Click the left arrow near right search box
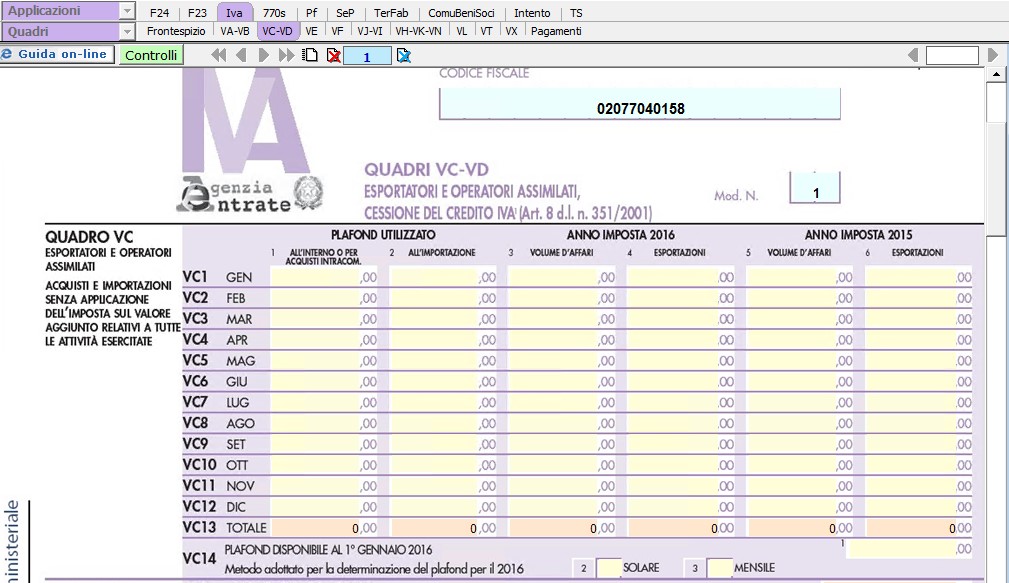 tap(912, 55)
